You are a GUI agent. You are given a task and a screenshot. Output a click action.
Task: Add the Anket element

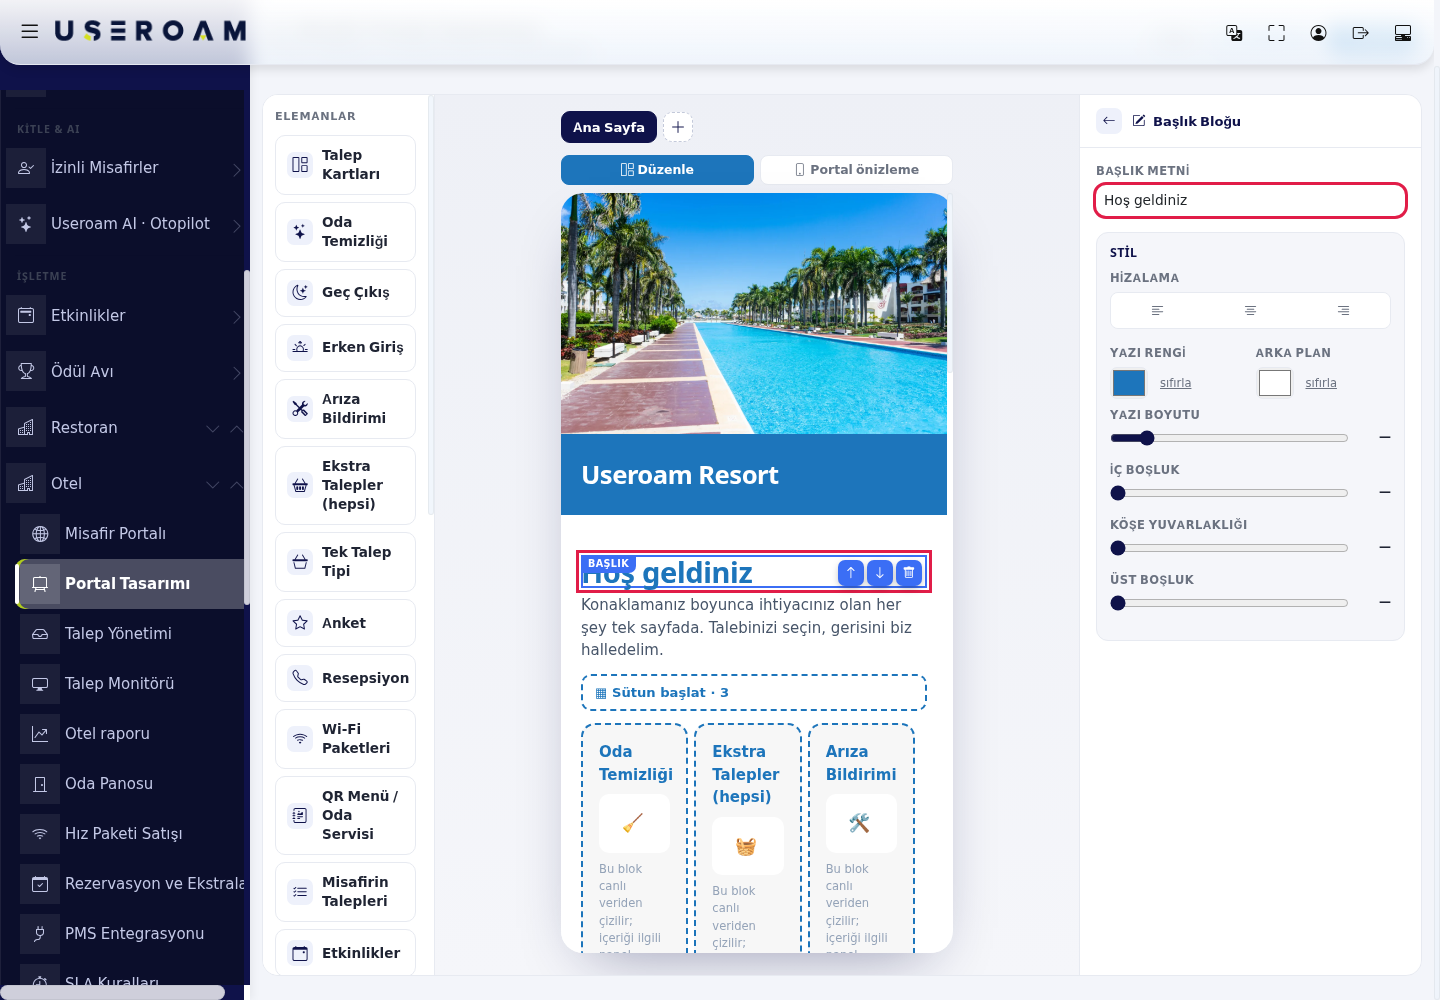345,623
